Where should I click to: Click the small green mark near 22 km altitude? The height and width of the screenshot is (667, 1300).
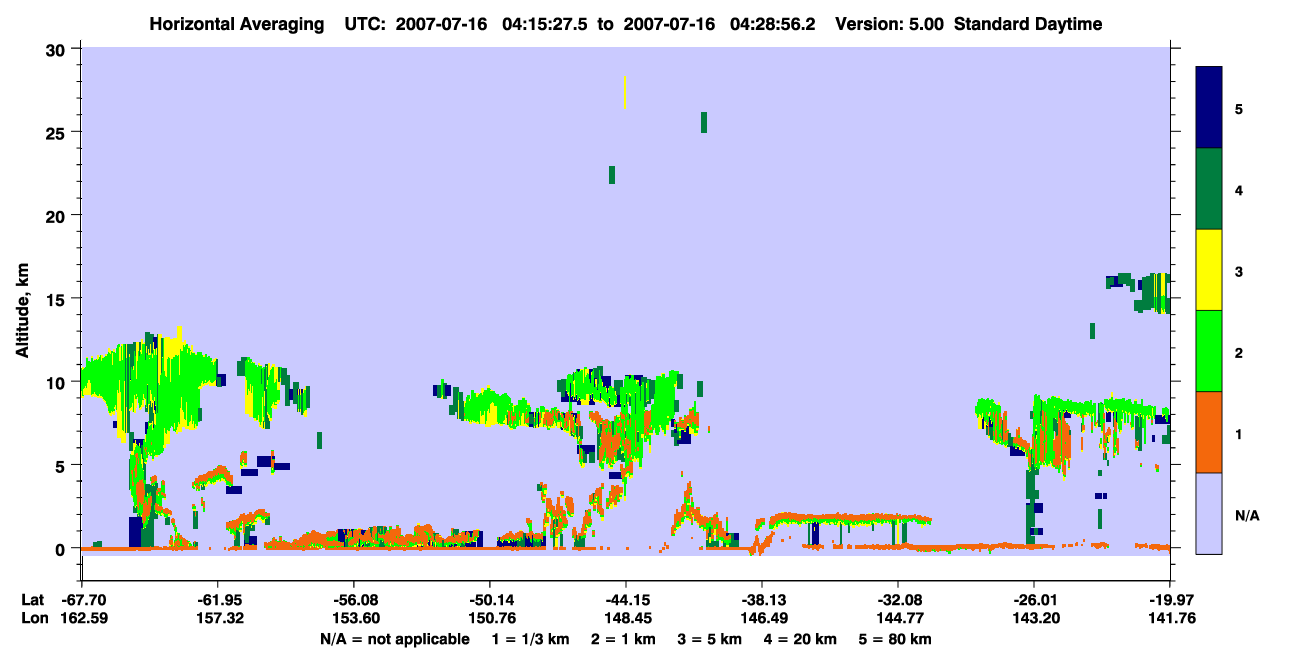click(612, 175)
